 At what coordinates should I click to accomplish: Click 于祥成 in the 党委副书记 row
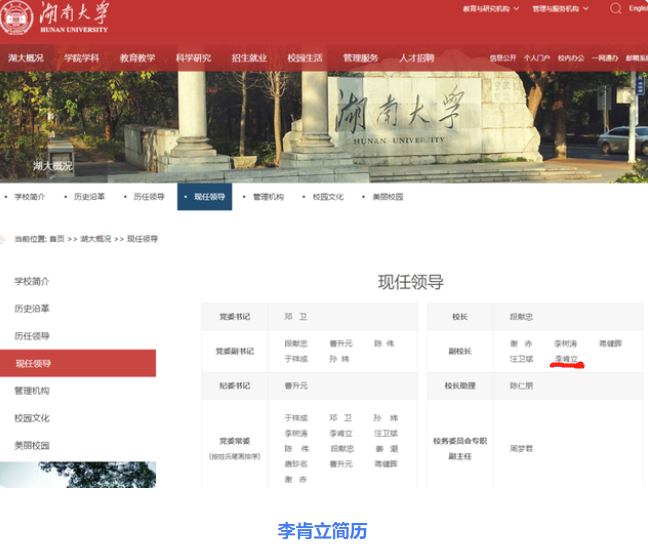(x=296, y=359)
